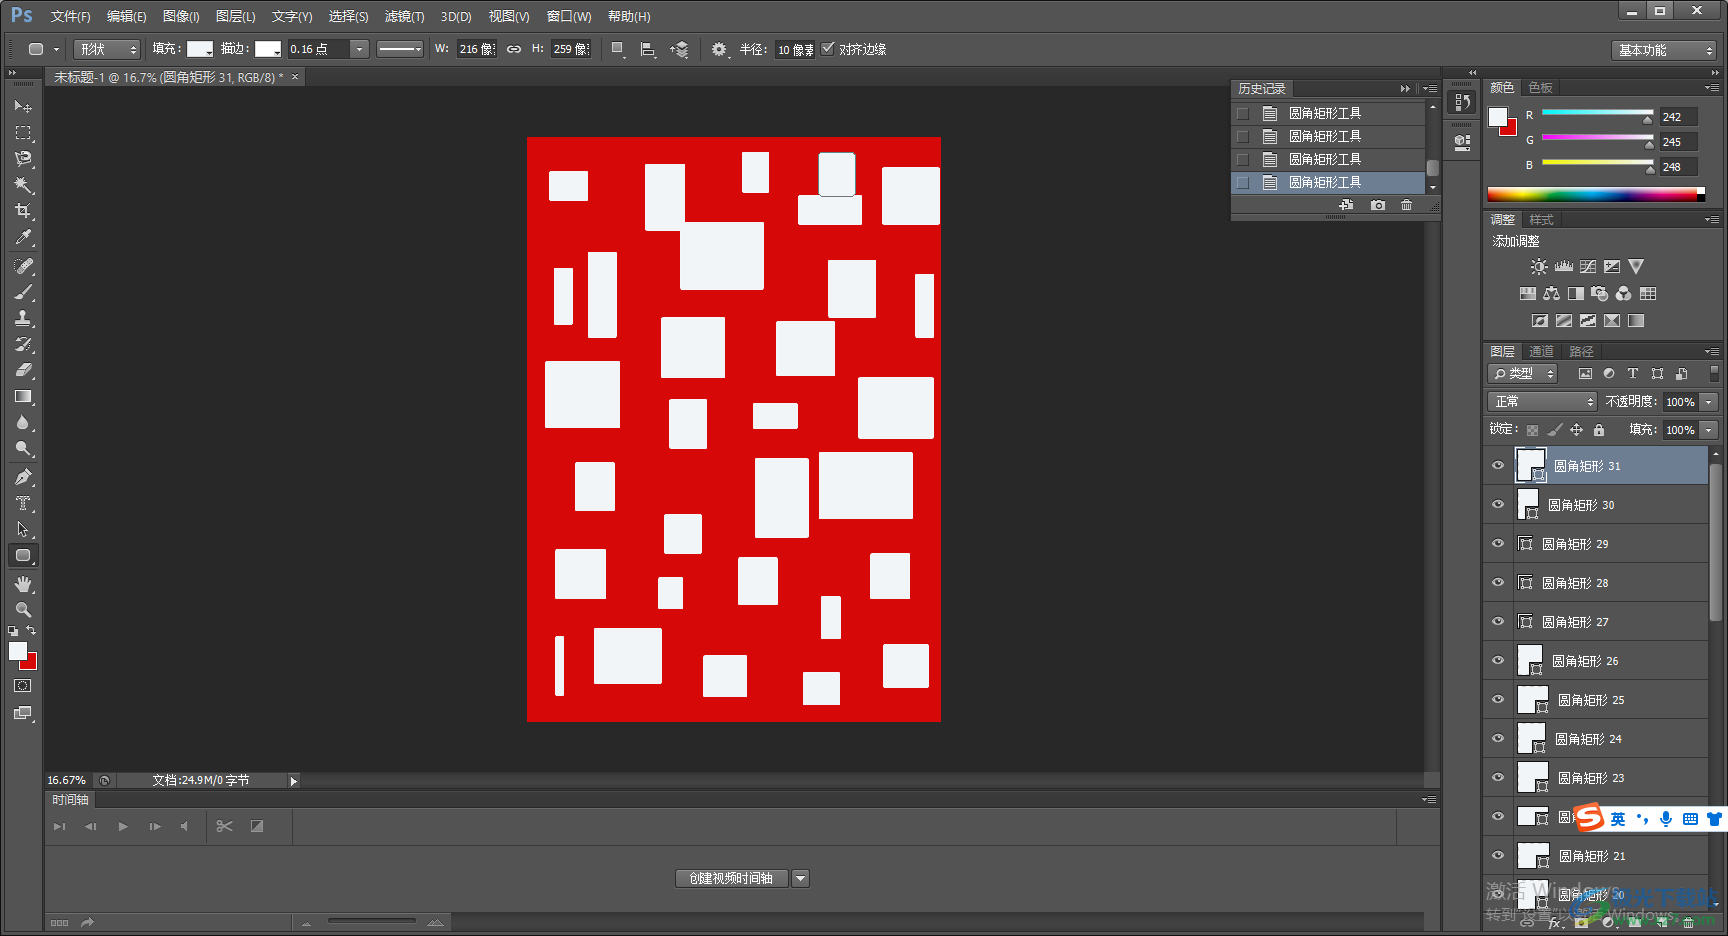Open the 滤镜(T) menu

(x=404, y=16)
